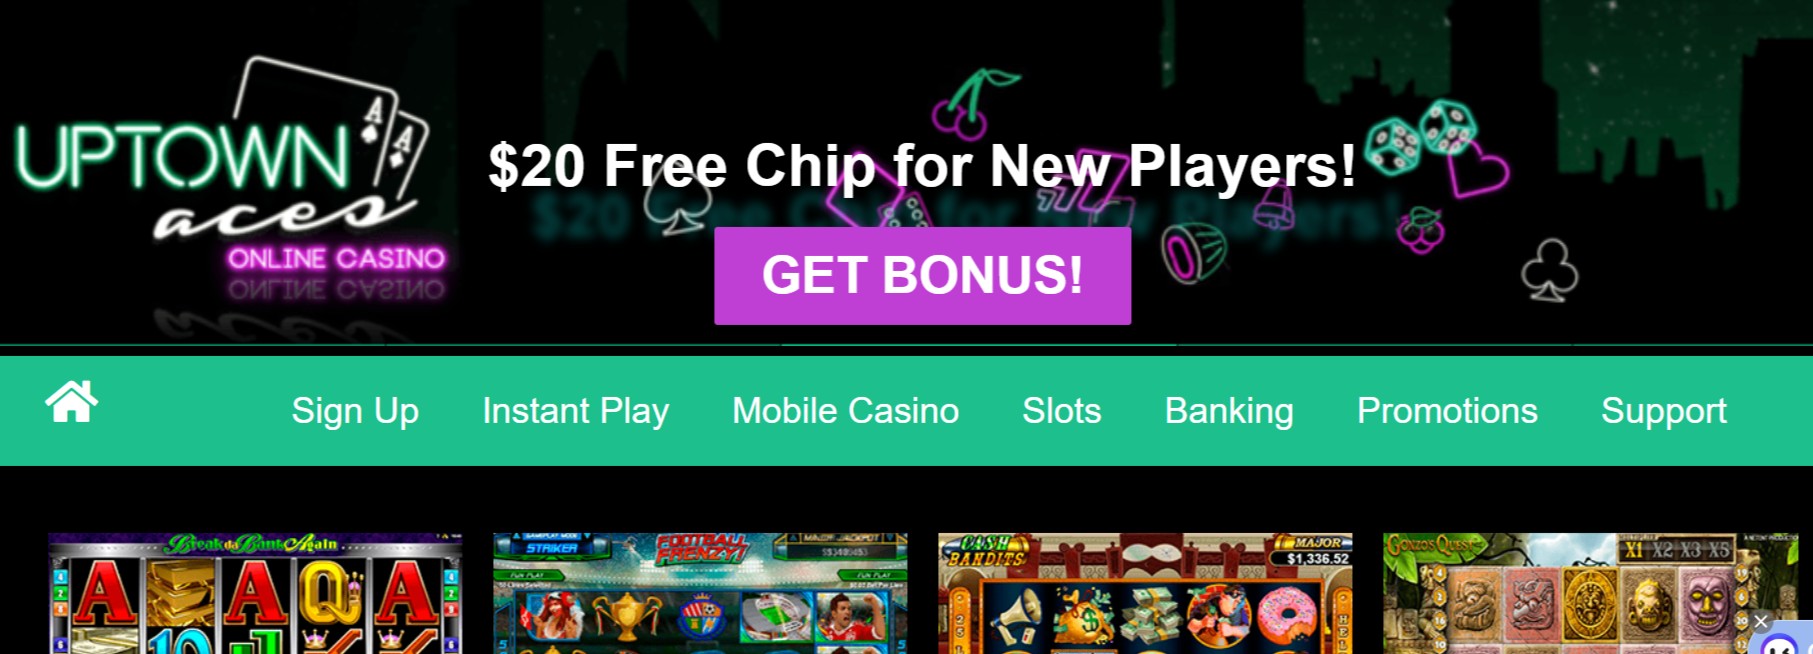
Task: Click the Uptown Aces casino logo
Action: coord(230,180)
